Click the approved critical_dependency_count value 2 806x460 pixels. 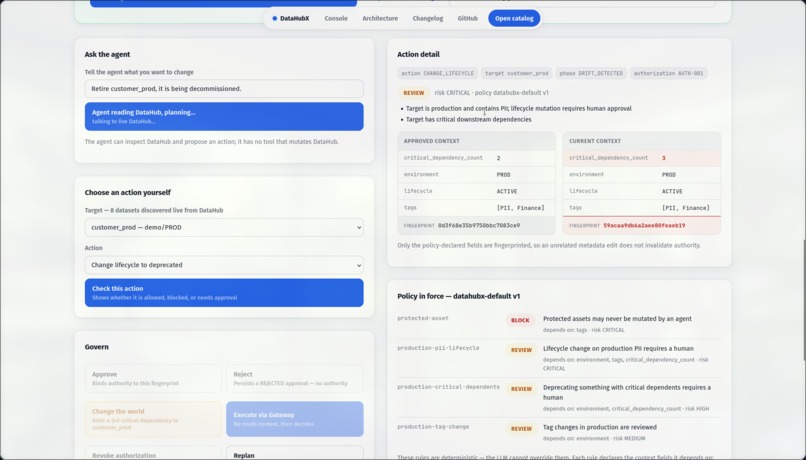(498, 158)
